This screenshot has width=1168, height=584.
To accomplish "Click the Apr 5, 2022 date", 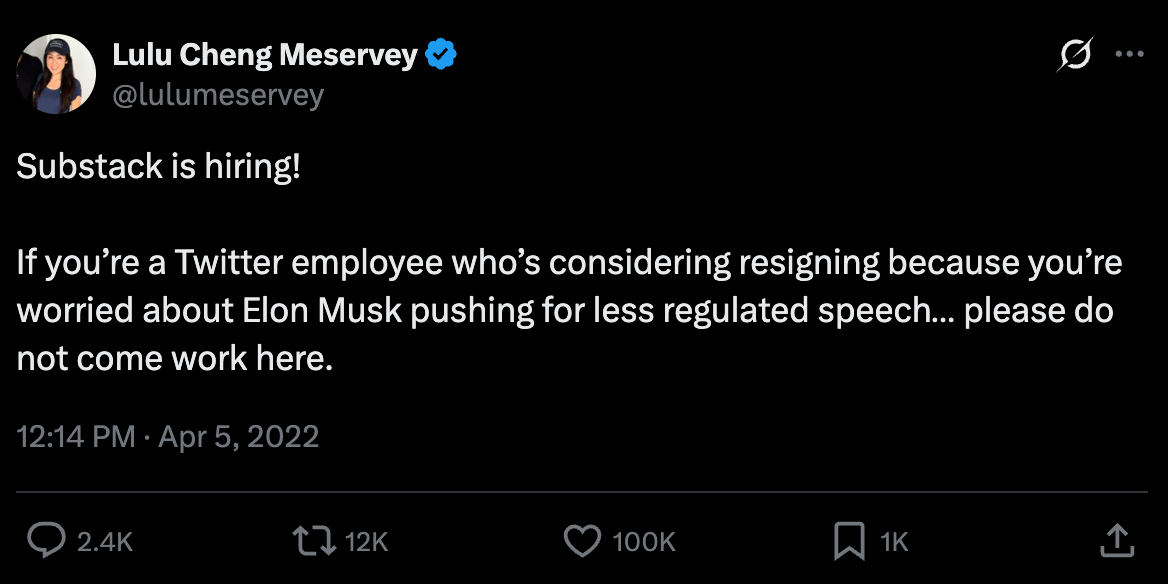I will [x=237, y=437].
